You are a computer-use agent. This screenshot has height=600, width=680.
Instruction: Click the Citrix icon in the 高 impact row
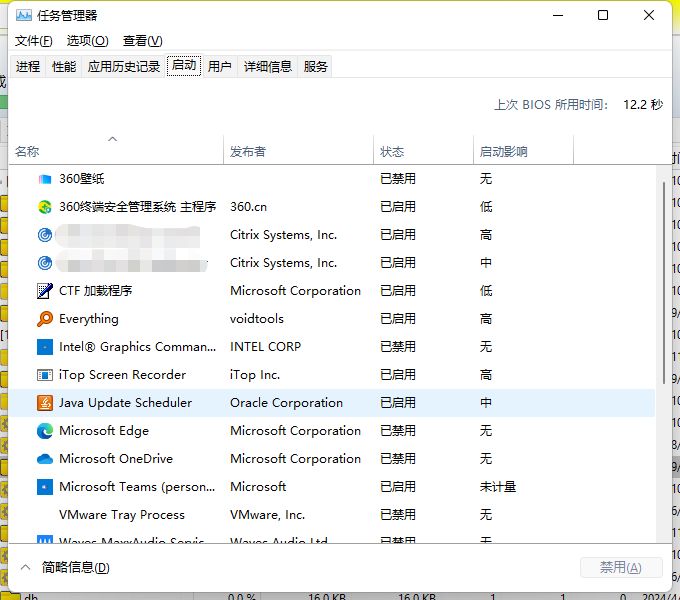45,235
